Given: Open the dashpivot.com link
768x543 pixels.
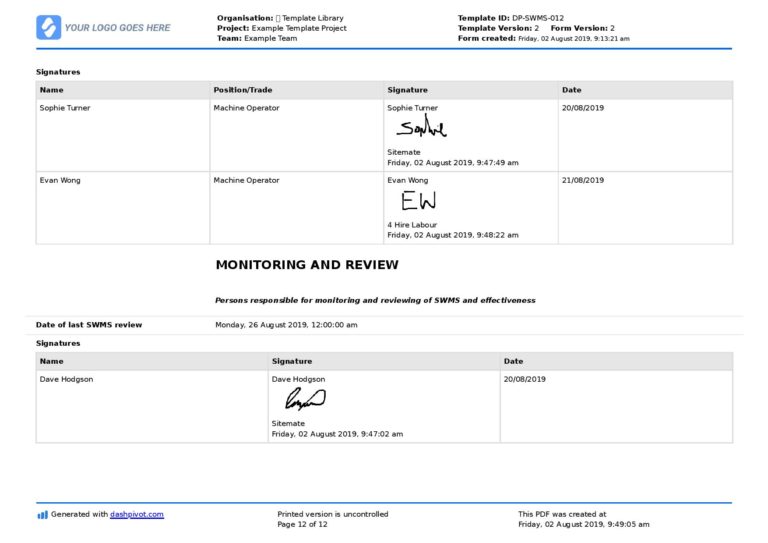Looking at the screenshot, I should point(137,514).
